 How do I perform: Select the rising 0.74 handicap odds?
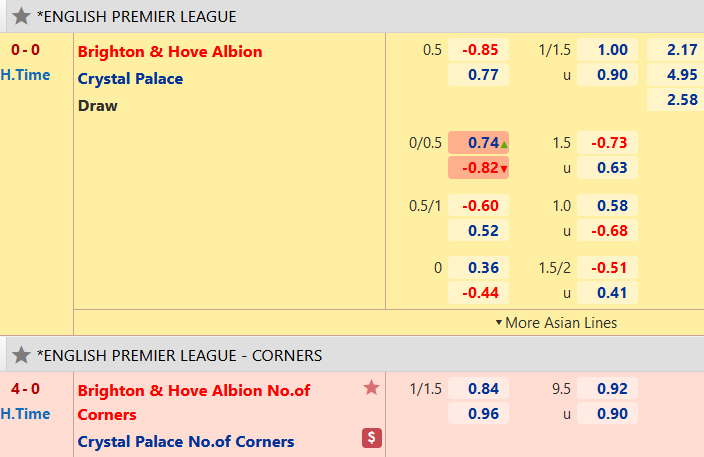click(x=479, y=143)
